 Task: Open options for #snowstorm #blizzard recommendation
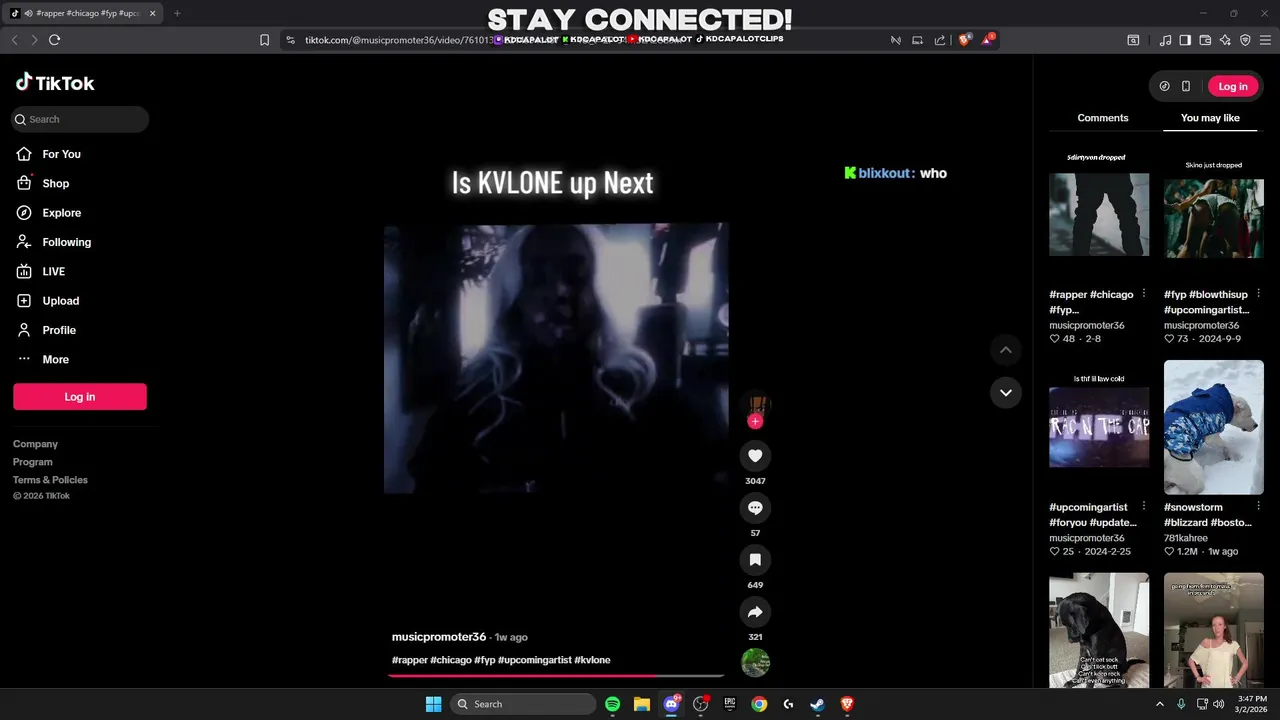pyautogui.click(x=1258, y=506)
